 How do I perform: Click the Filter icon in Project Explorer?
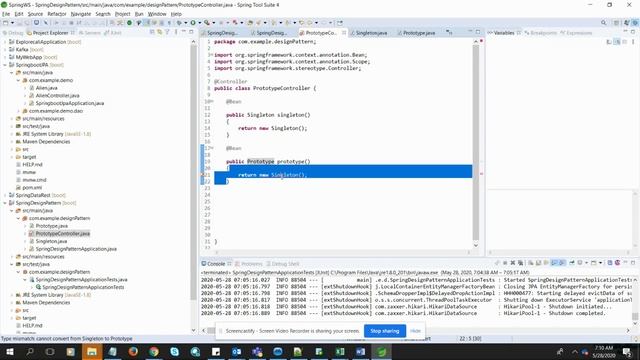pyautogui.click(x=167, y=32)
